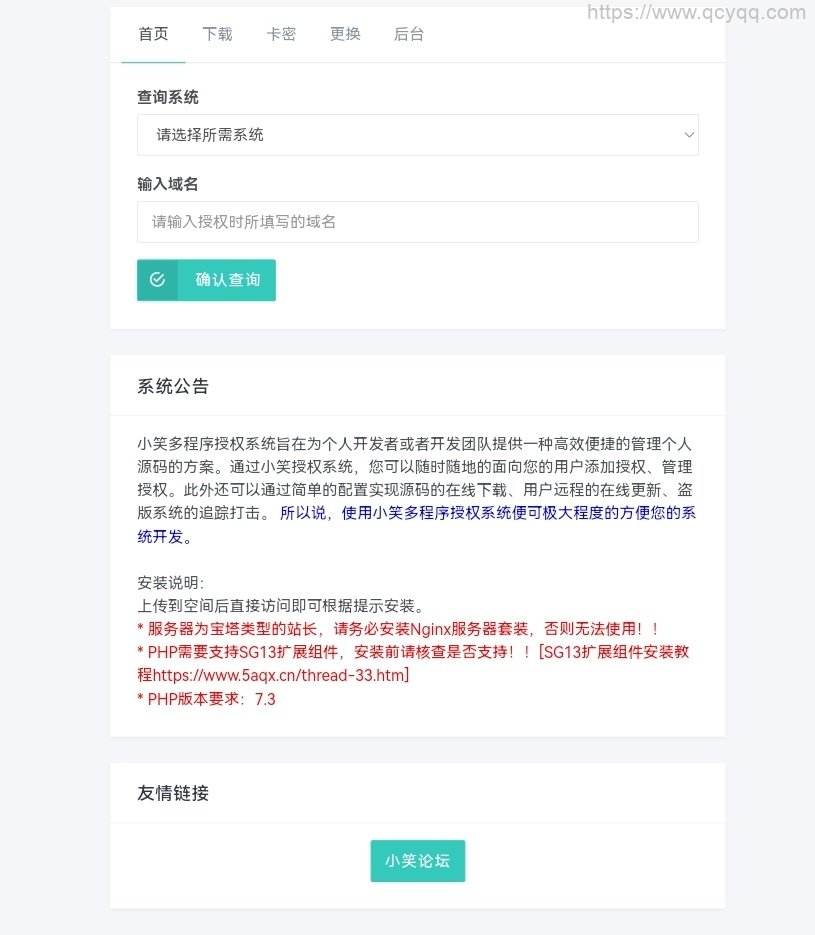Switch to the 下载 tab

coord(217,34)
